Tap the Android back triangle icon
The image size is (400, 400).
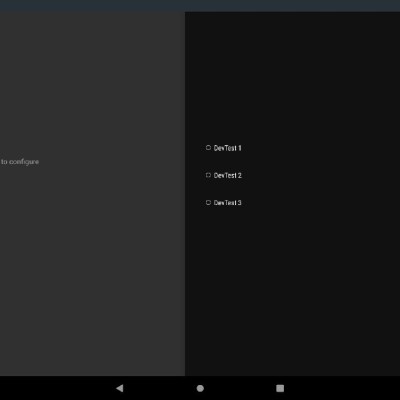click(120, 388)
